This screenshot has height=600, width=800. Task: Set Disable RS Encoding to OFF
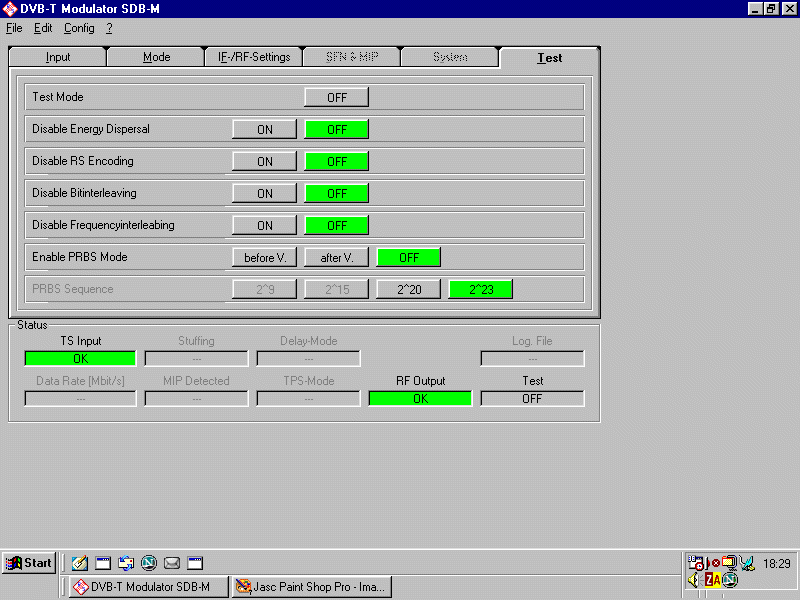[x=337, y=161]
